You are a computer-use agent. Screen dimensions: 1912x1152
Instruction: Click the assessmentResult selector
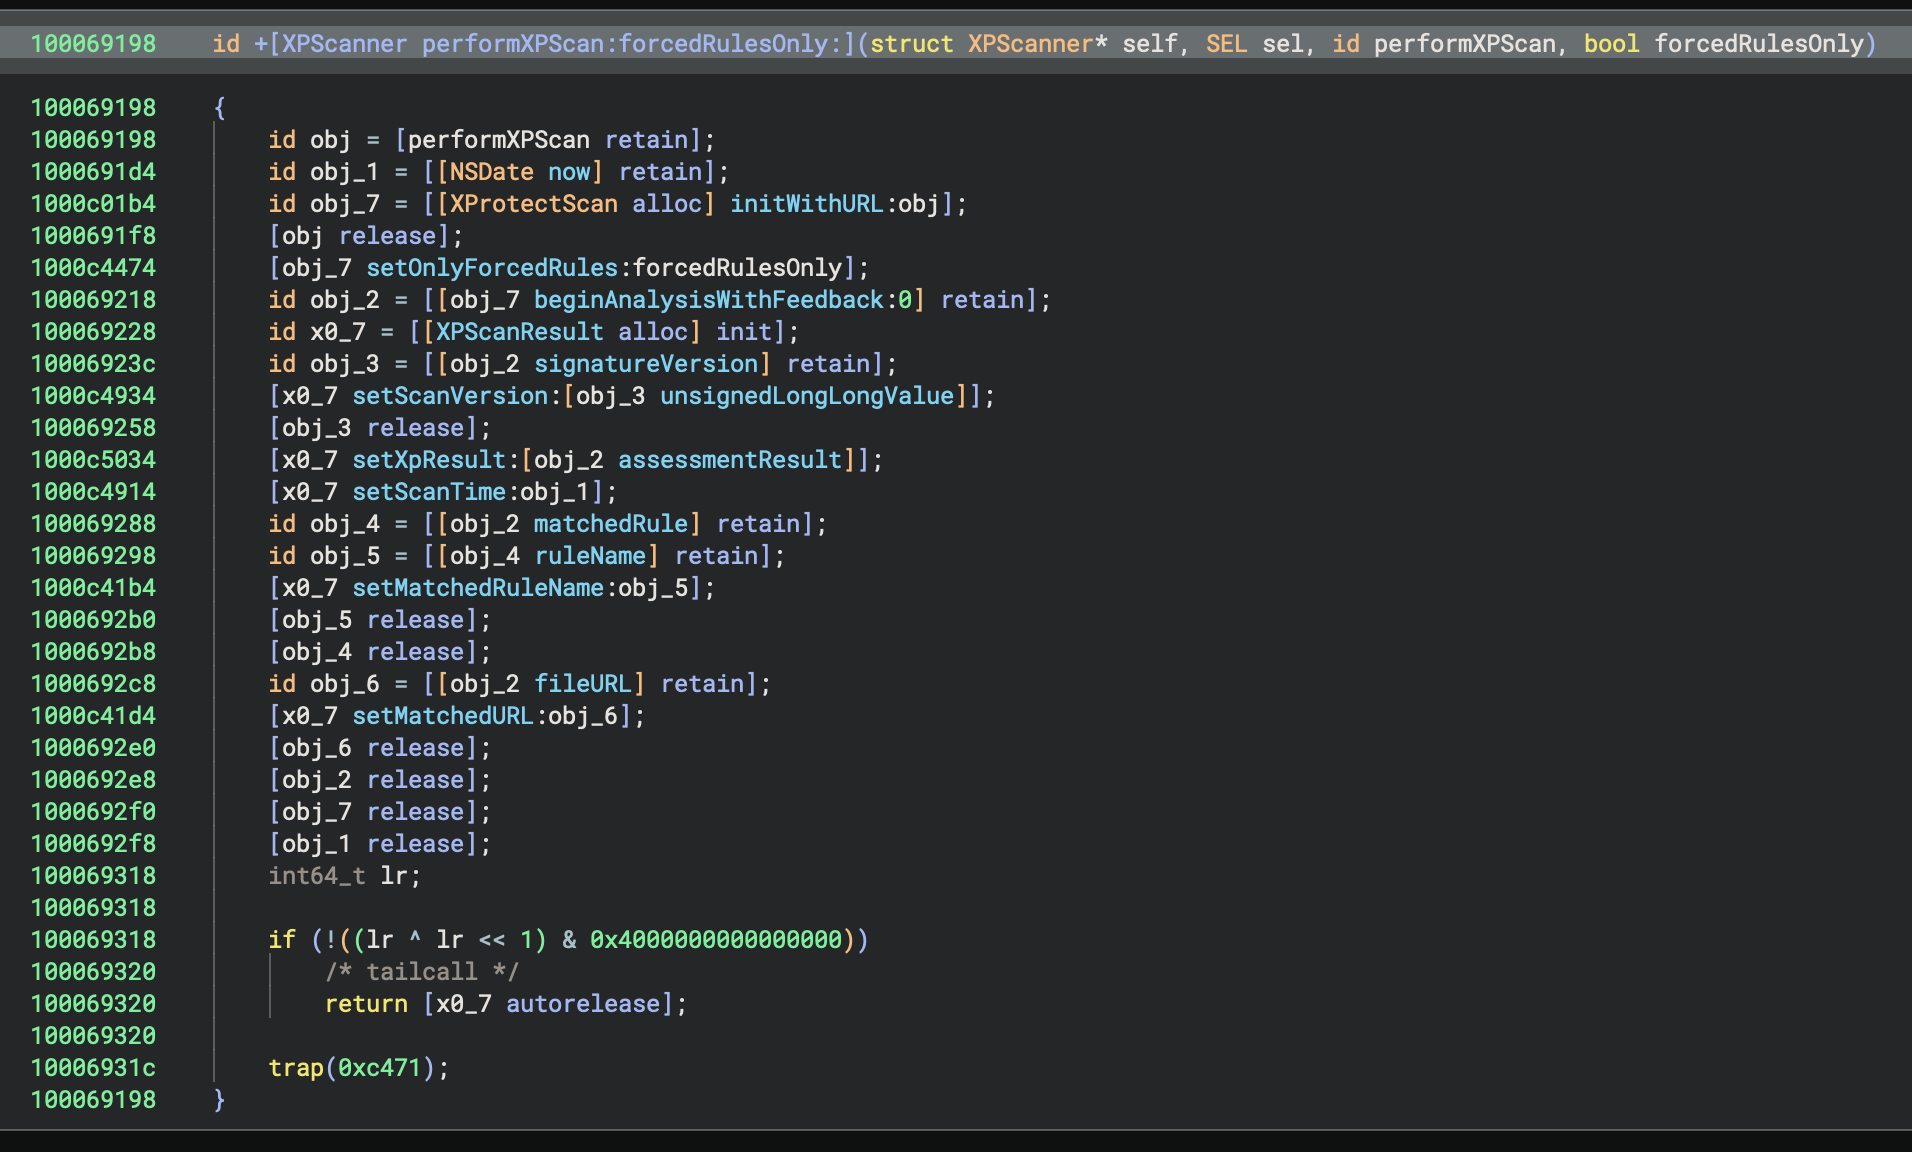(x=730, y=460)
